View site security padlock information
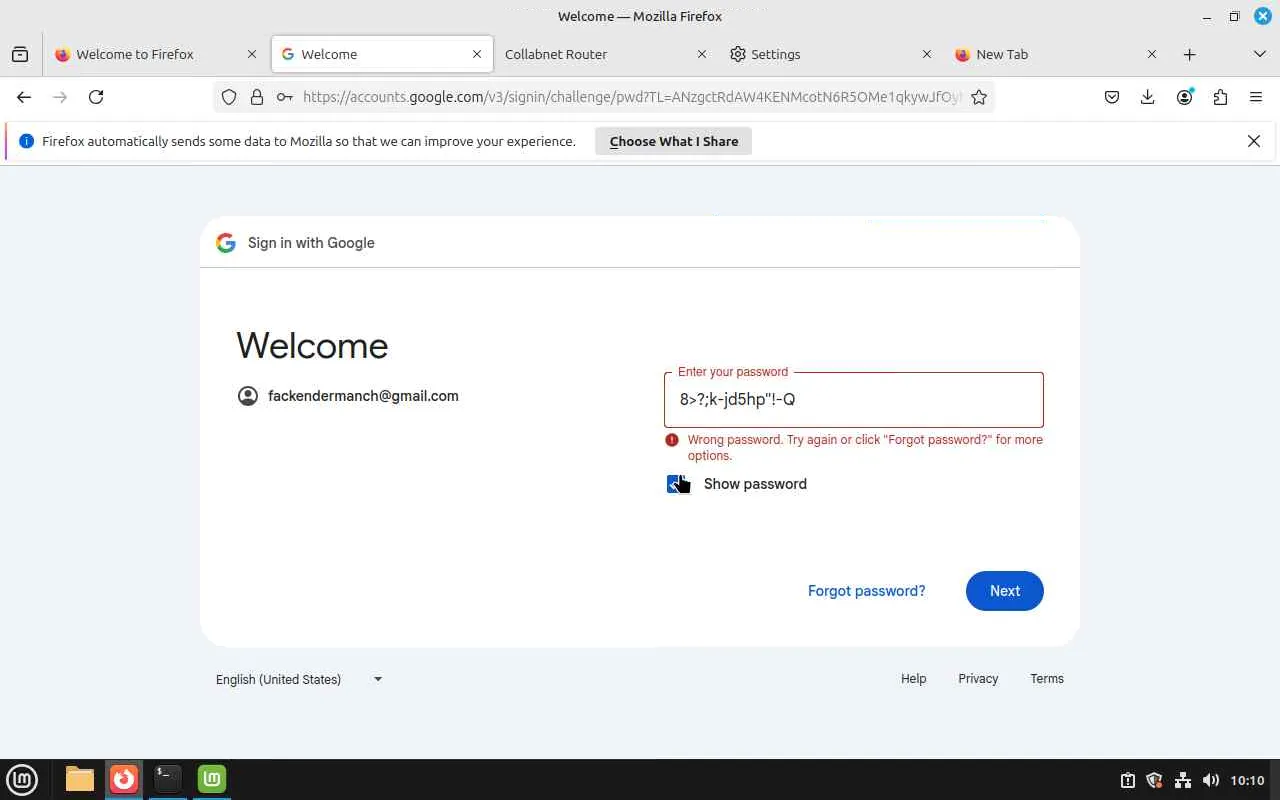1280x800 pixels. (x=257, y=97)
